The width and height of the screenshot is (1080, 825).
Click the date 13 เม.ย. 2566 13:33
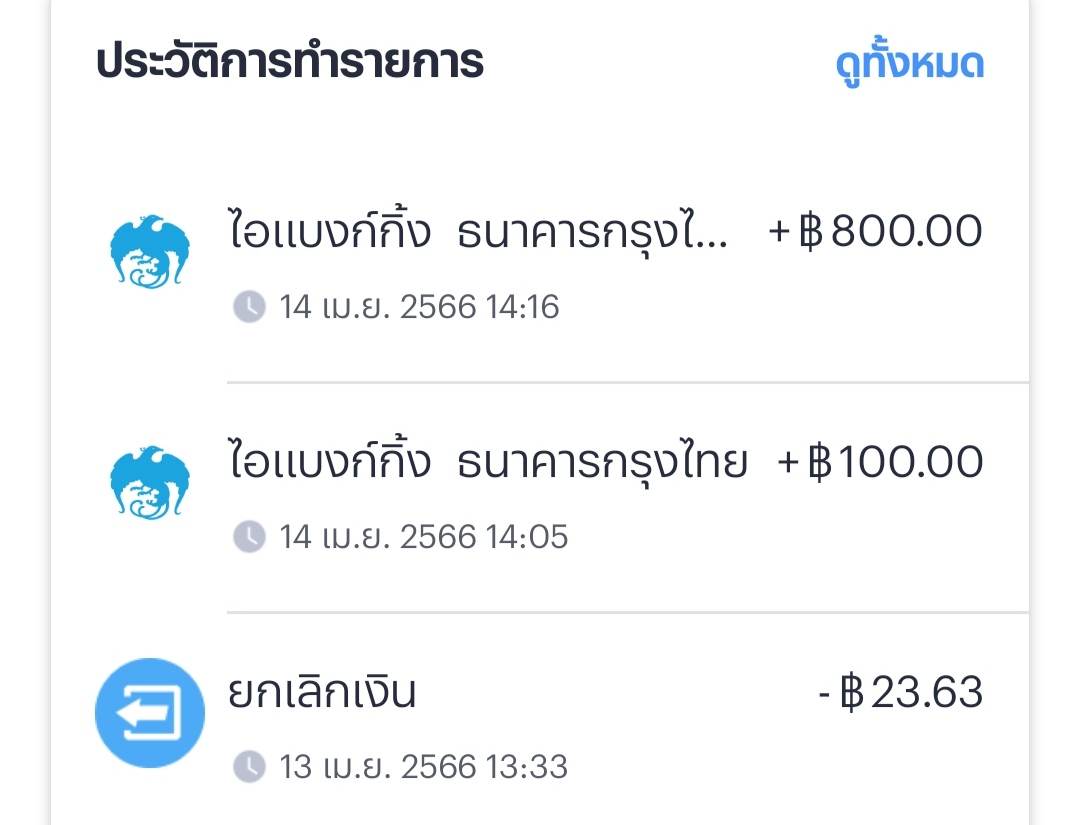[x=423, y=766]
